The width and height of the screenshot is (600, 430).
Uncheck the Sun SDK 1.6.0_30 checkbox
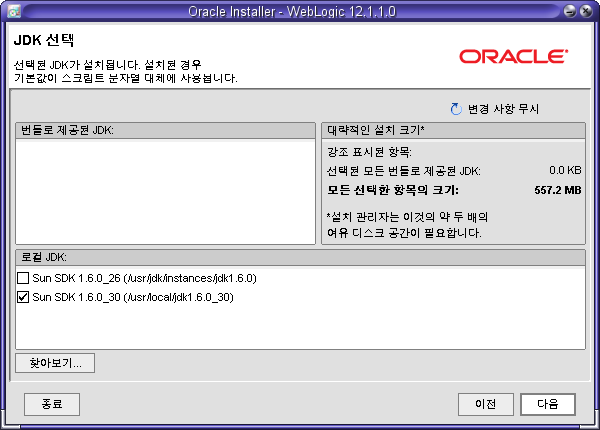pyautogui.click(x=24, y=297)
